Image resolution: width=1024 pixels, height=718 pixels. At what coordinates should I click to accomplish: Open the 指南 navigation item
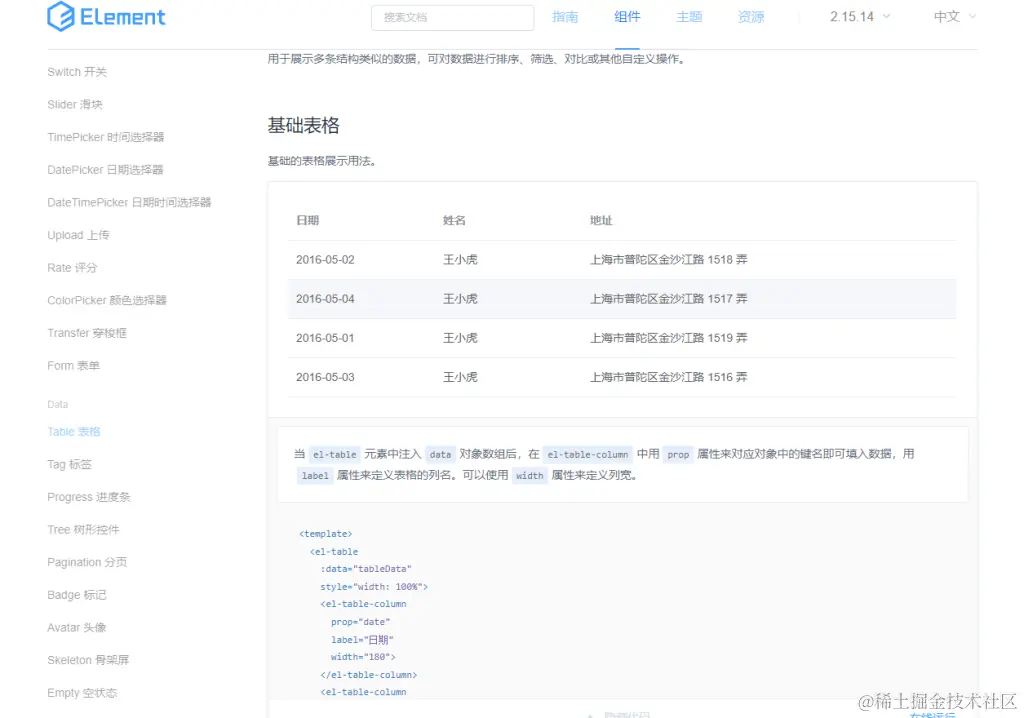[x=565, y=17]
